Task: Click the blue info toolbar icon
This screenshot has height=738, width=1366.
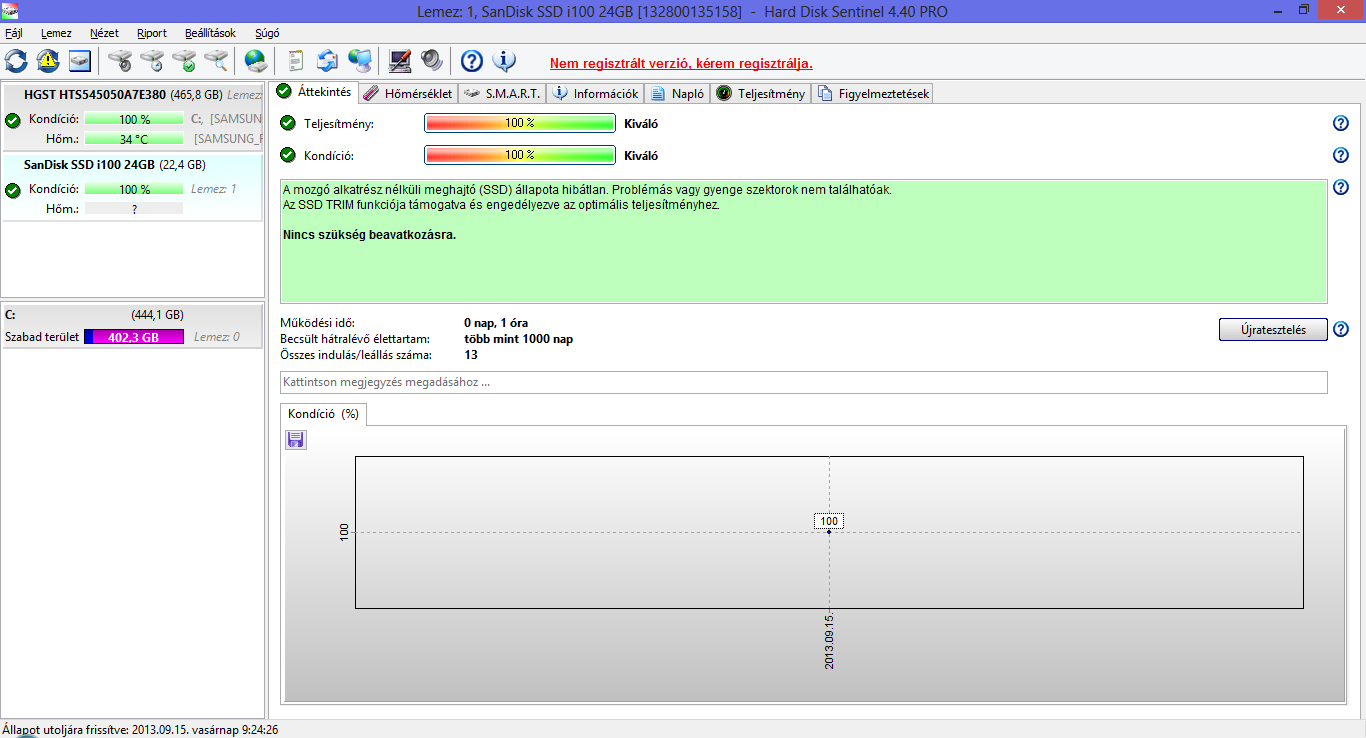Action: [504, 61]
